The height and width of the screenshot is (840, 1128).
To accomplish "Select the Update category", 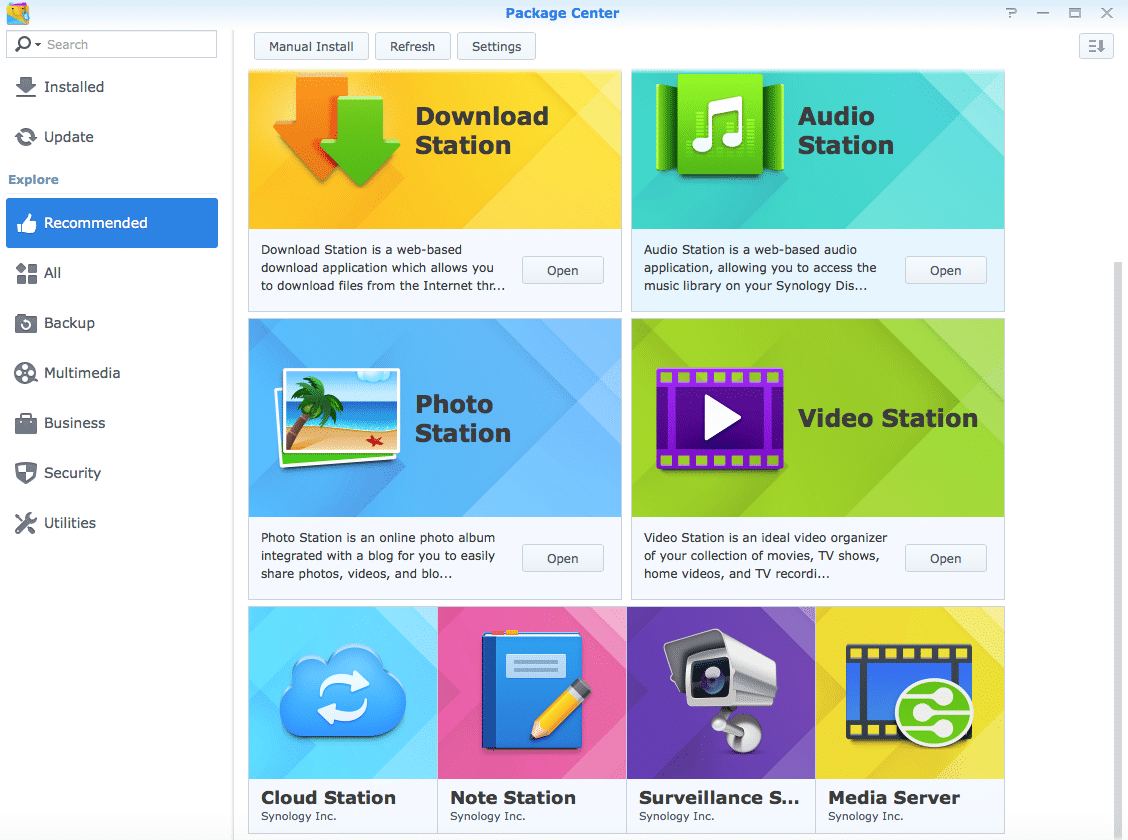I will click(112, 137).
